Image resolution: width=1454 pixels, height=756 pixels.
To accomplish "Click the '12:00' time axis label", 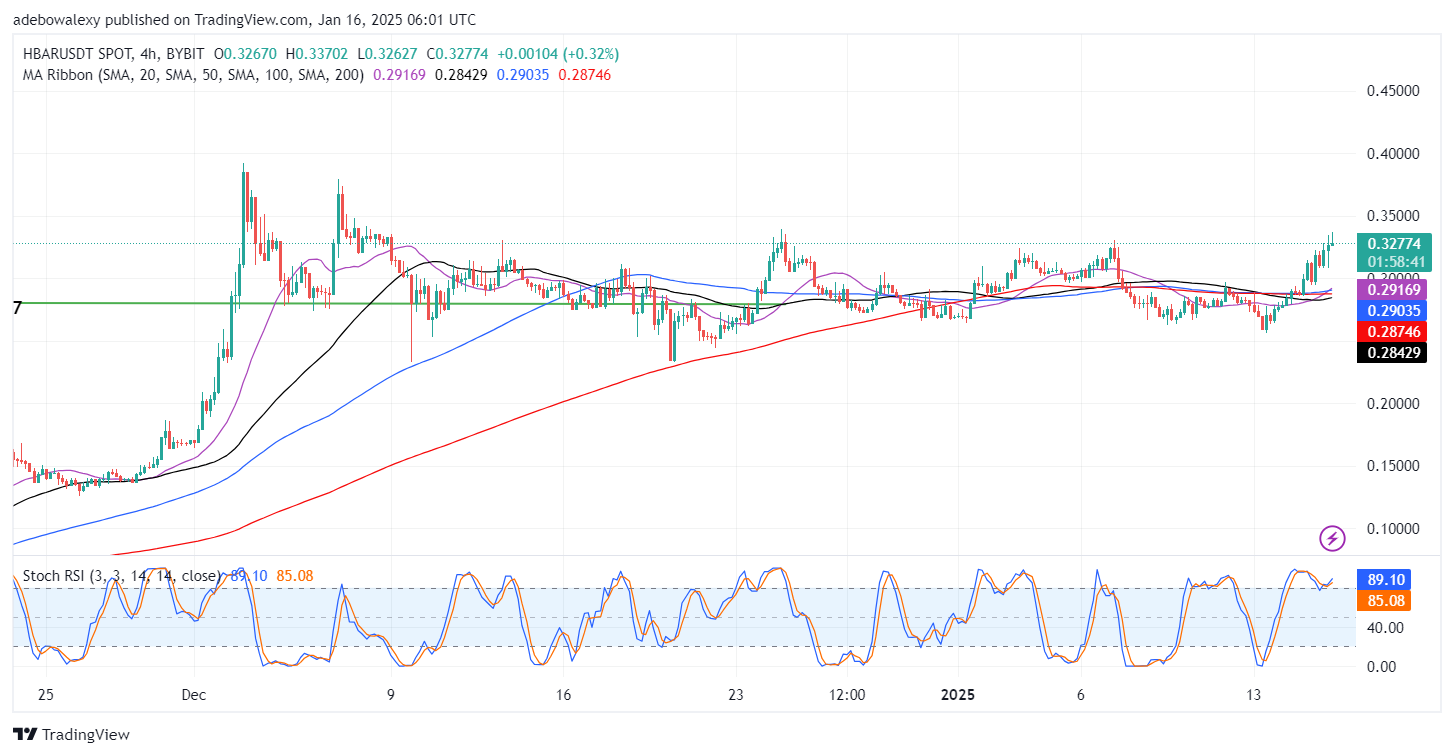I will 847,695.
